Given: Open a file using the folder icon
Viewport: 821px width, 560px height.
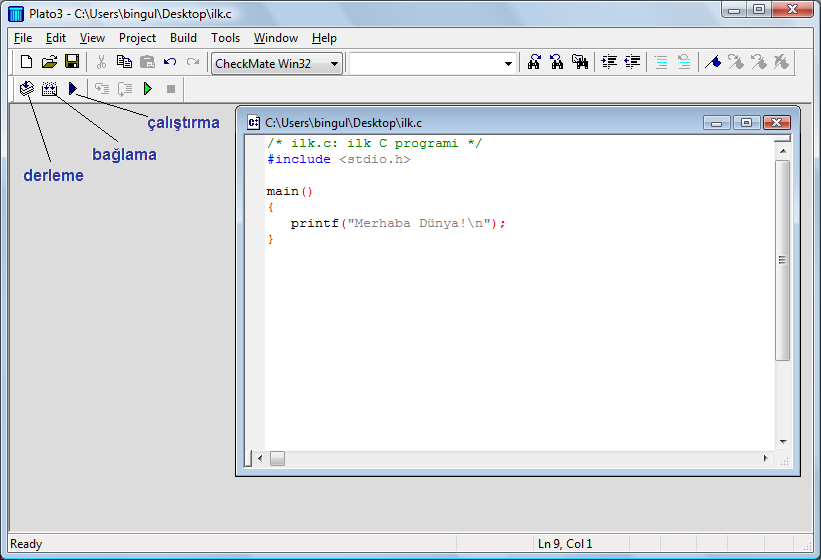Looking at the screenshot, I should [49, 62].
